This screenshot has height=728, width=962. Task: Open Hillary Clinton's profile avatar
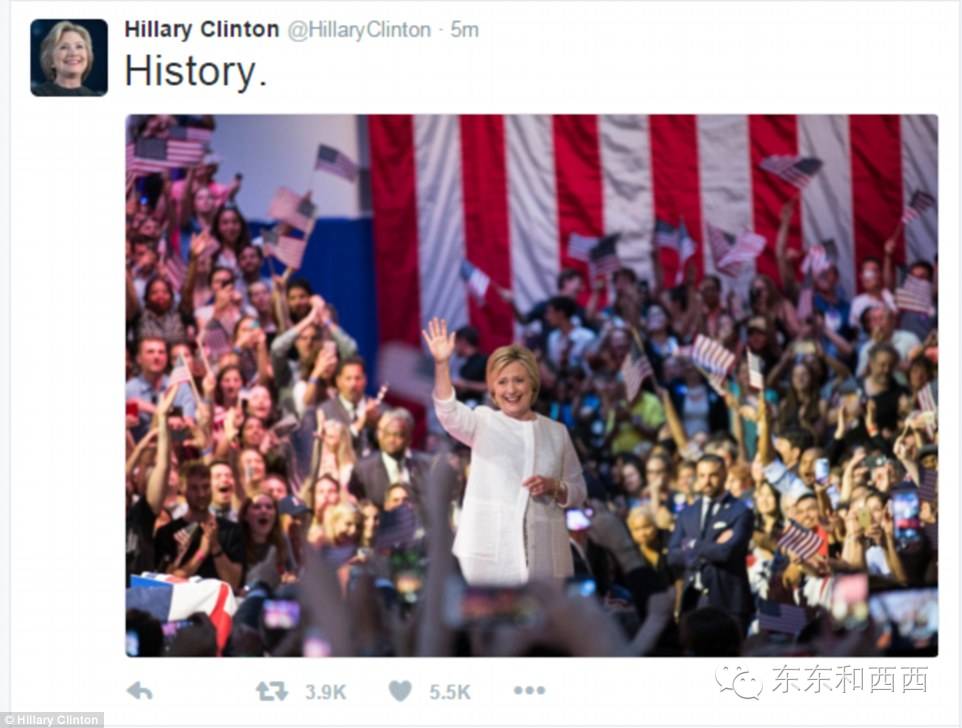tap(69, 58)
